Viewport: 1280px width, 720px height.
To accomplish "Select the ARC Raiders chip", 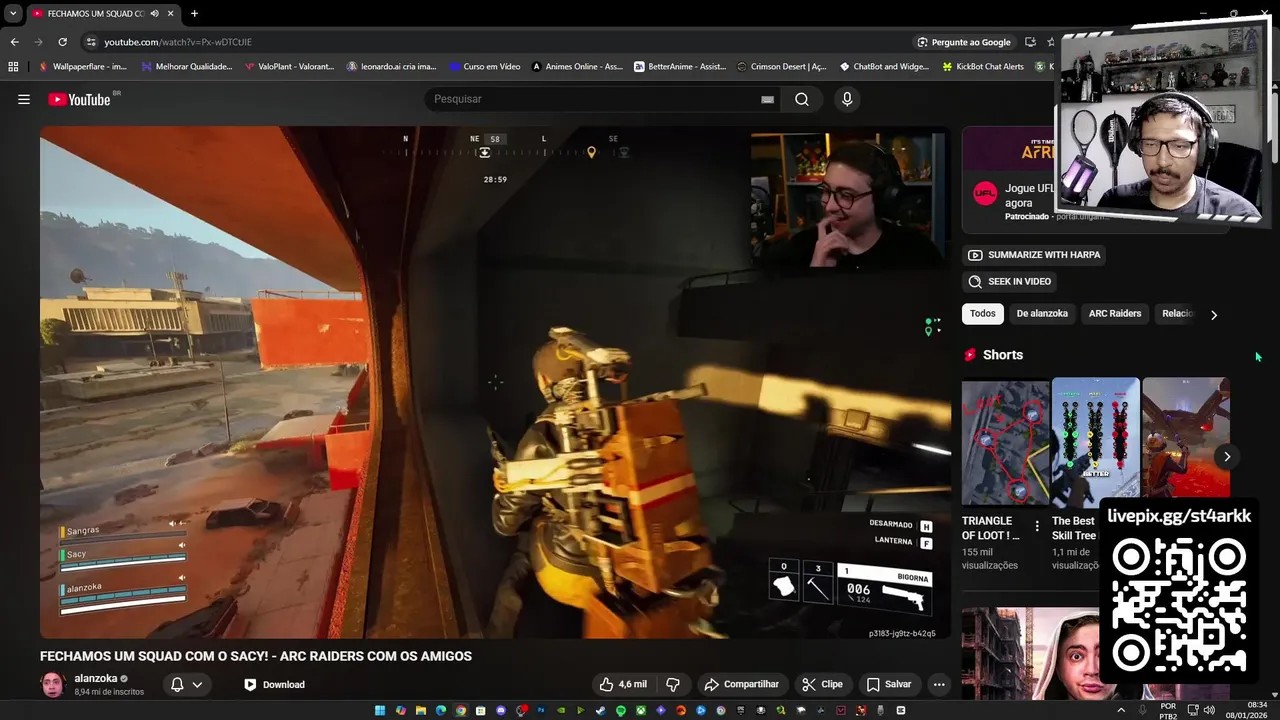I will [1115, 314].
